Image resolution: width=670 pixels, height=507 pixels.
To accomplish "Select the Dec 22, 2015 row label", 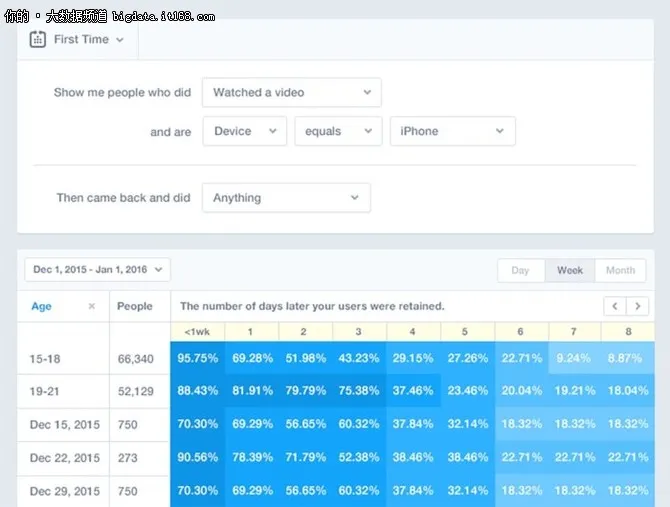I will tap(65, 458).
